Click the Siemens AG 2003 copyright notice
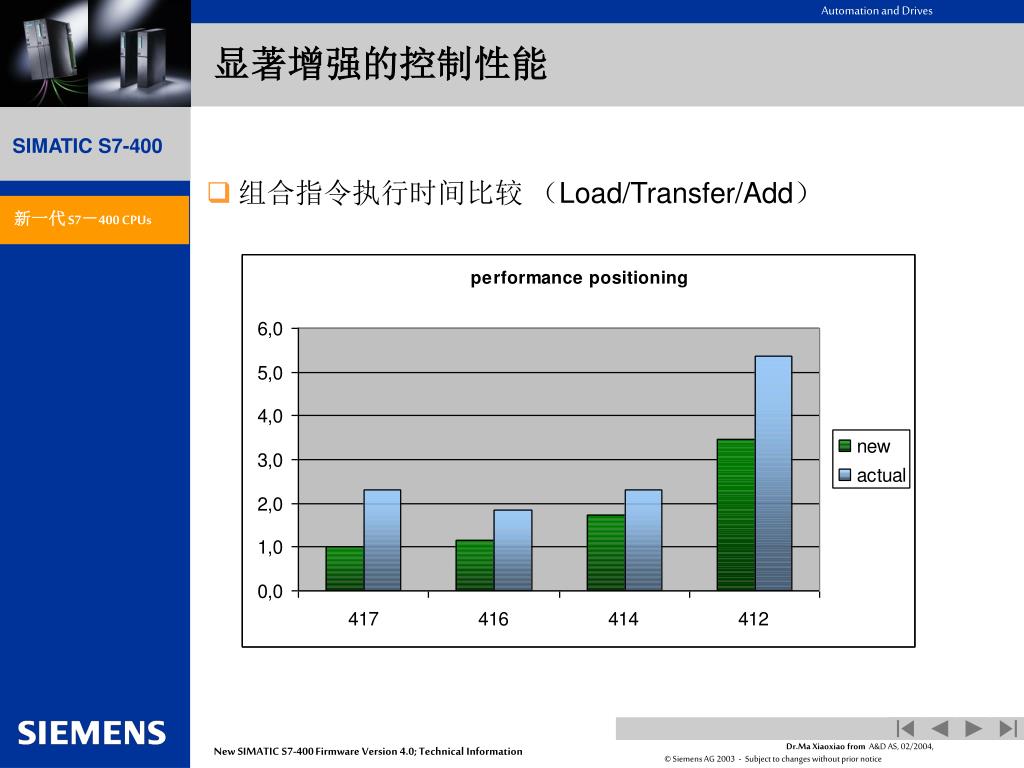 pos(773,759)
